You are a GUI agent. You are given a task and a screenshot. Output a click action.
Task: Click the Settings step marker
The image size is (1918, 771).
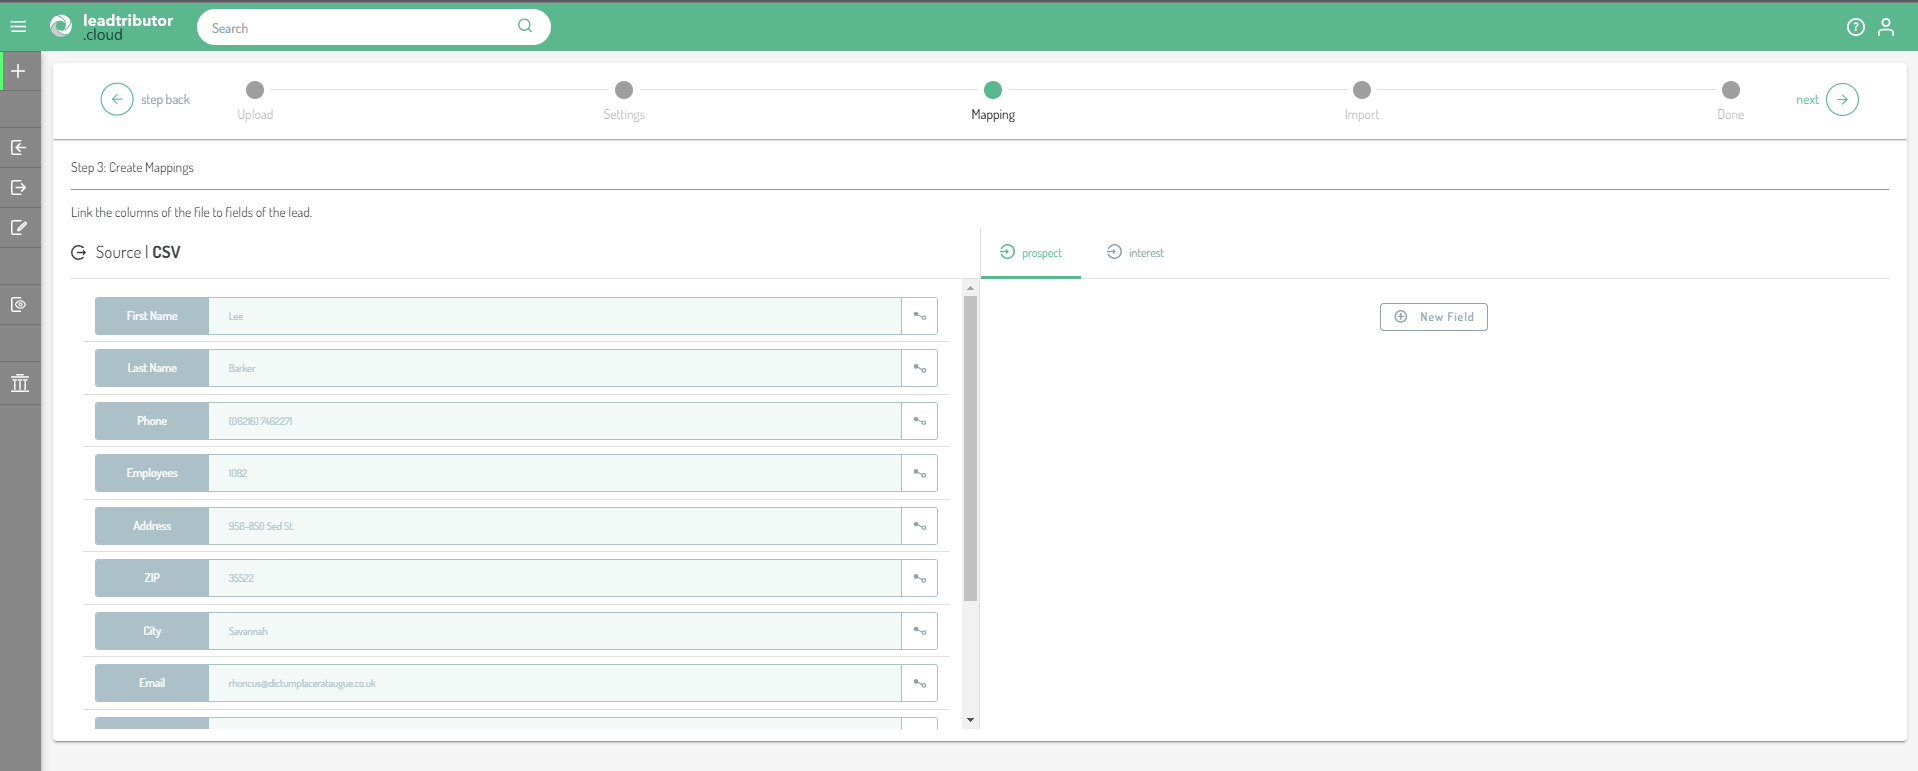(x=624, y=90)
